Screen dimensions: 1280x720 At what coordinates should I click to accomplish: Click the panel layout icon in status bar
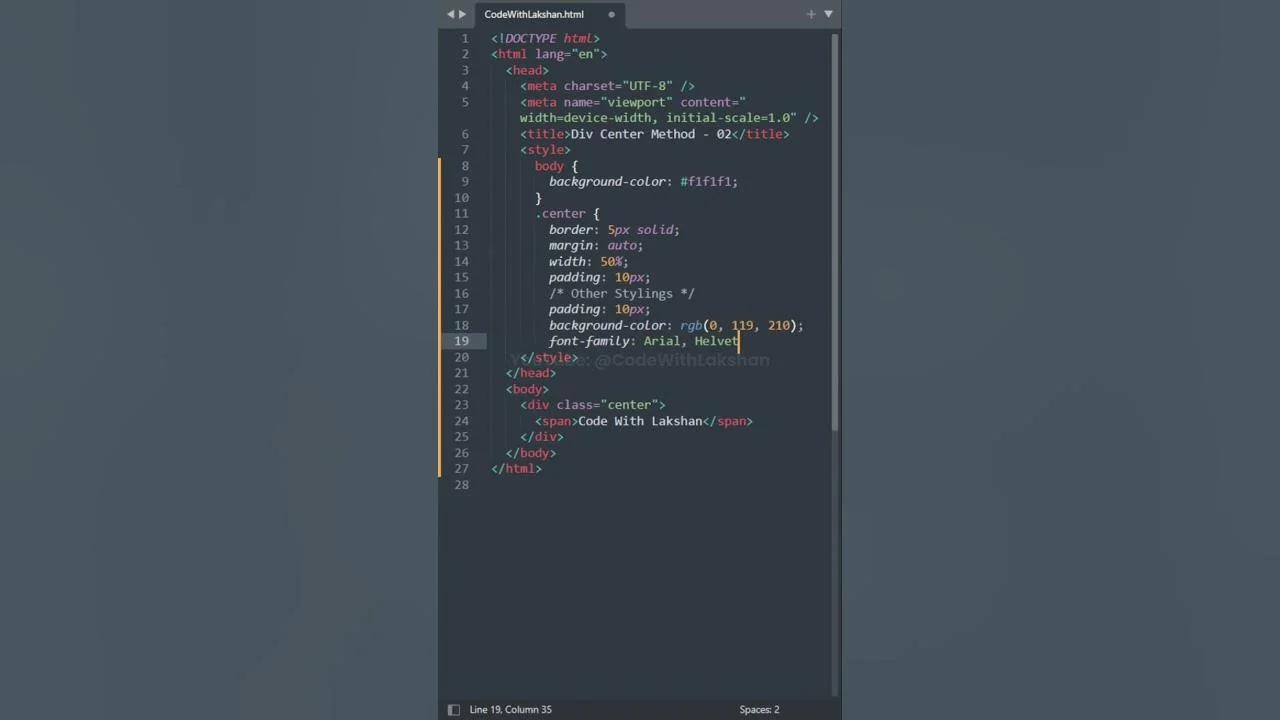click(x=453, y=709)
